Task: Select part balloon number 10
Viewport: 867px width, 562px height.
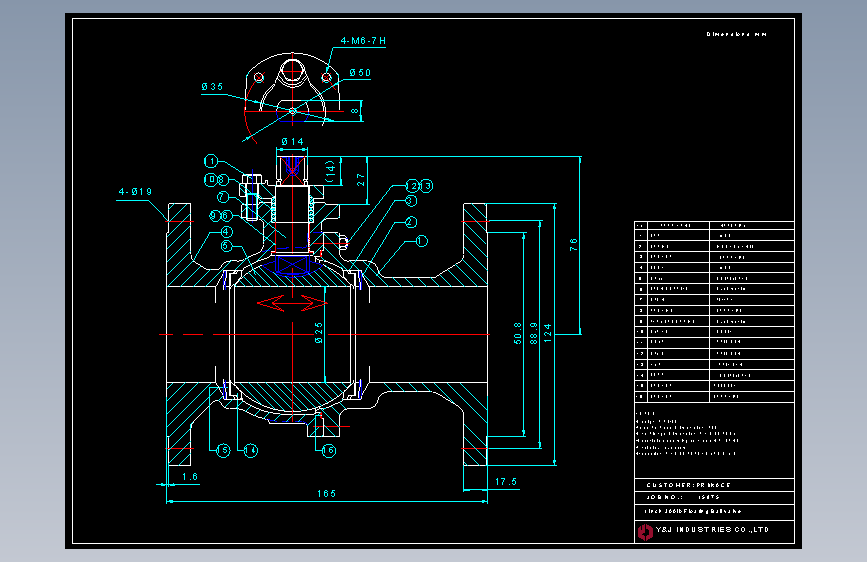Action: [x=211, y=180]
